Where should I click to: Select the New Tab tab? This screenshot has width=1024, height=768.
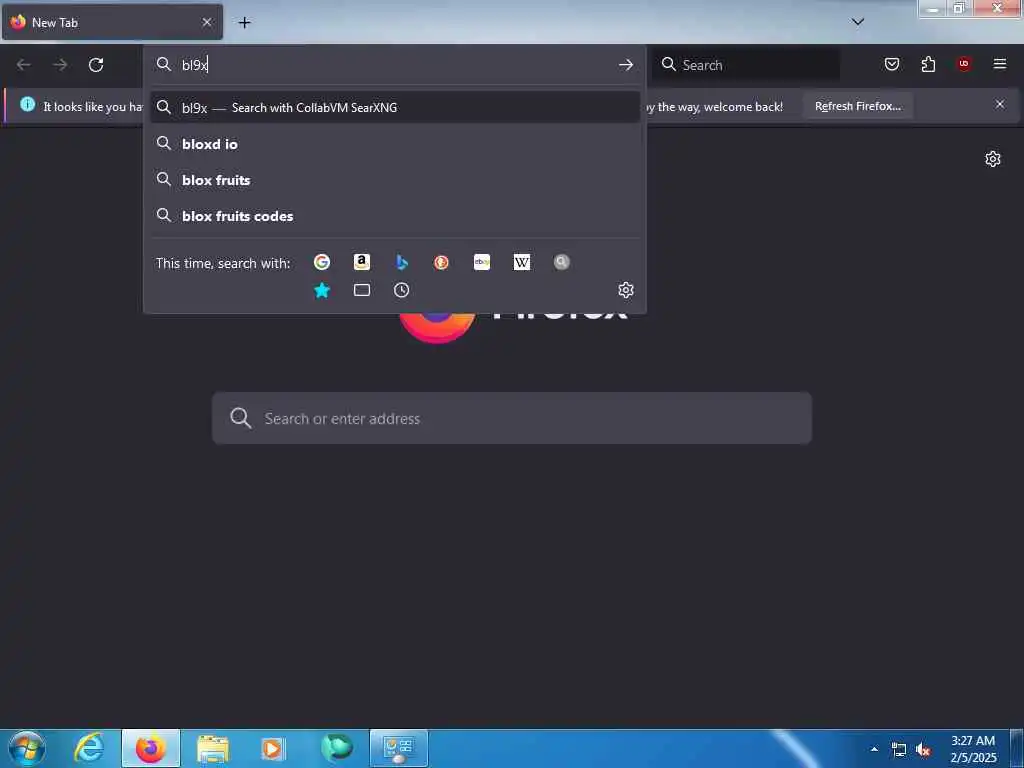tap(112, 22)
